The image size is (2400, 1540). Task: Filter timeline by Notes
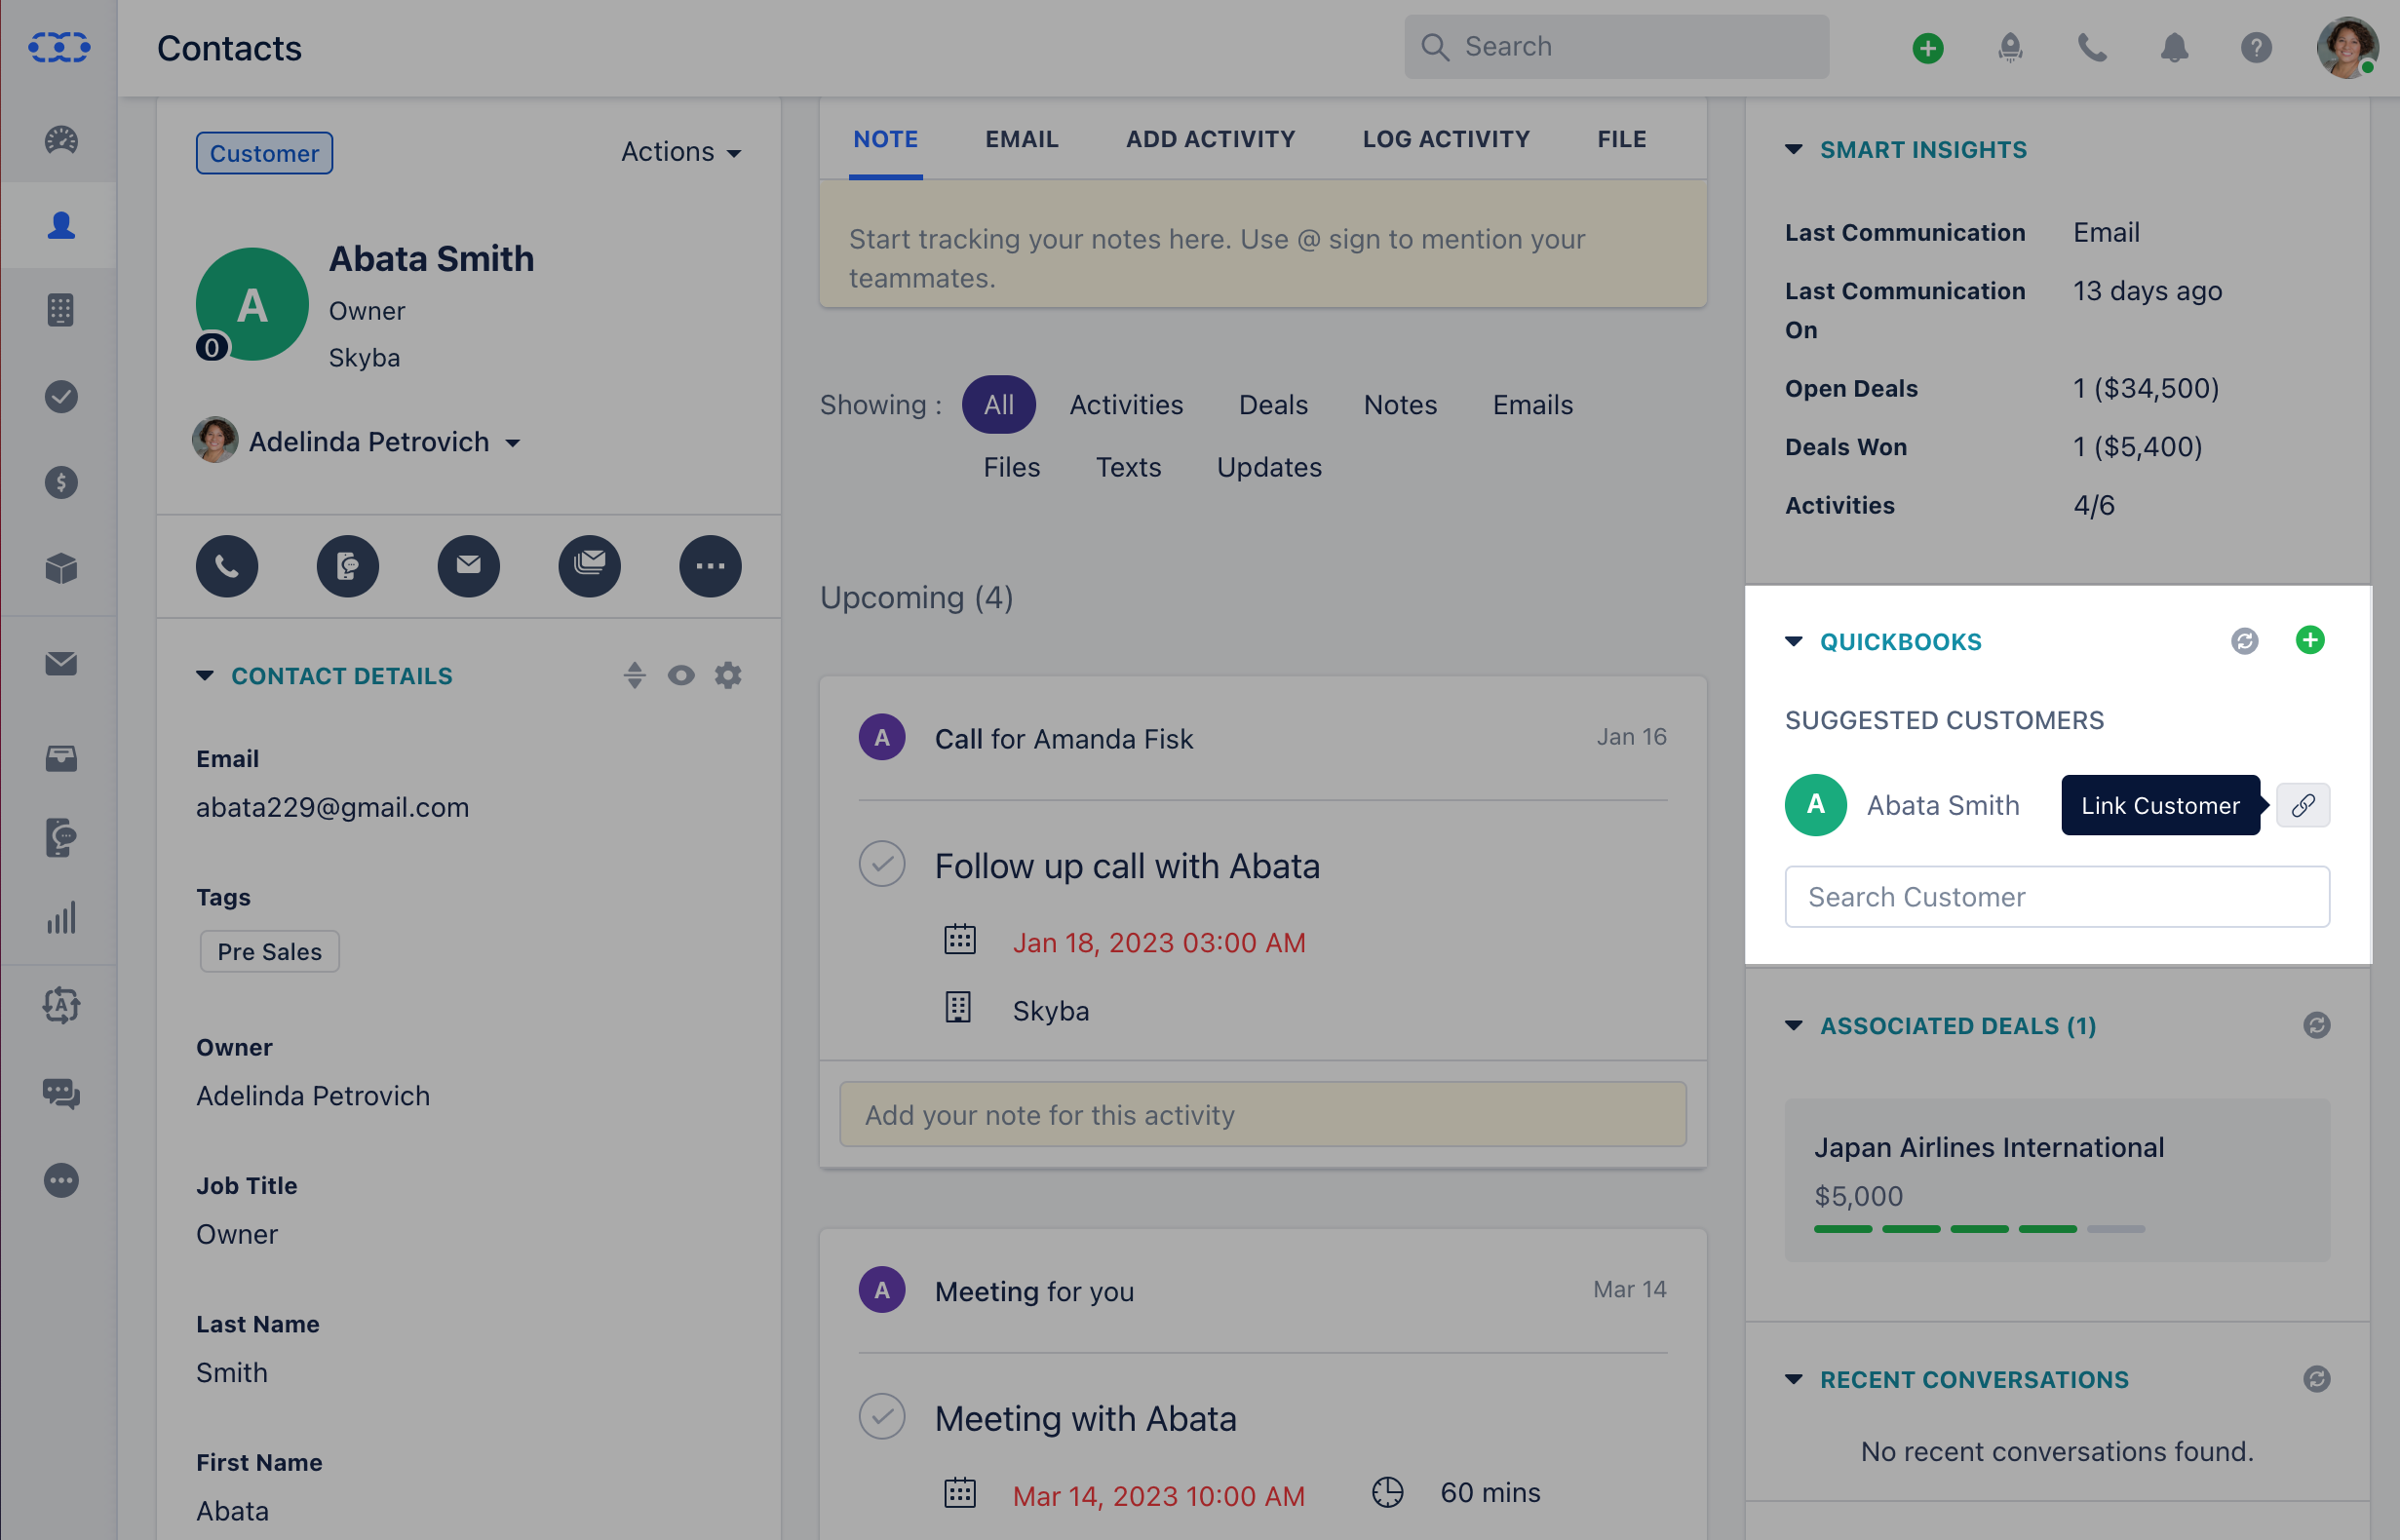[x=1400, y=404]
